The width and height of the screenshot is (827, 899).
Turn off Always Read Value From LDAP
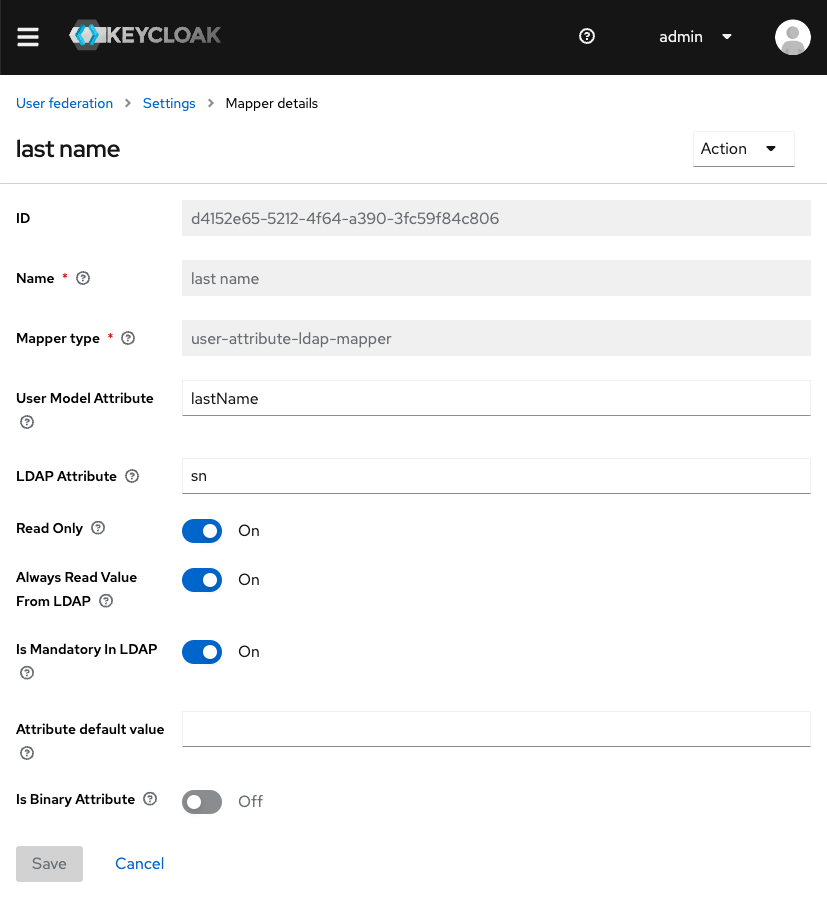[x=202, y=580]
